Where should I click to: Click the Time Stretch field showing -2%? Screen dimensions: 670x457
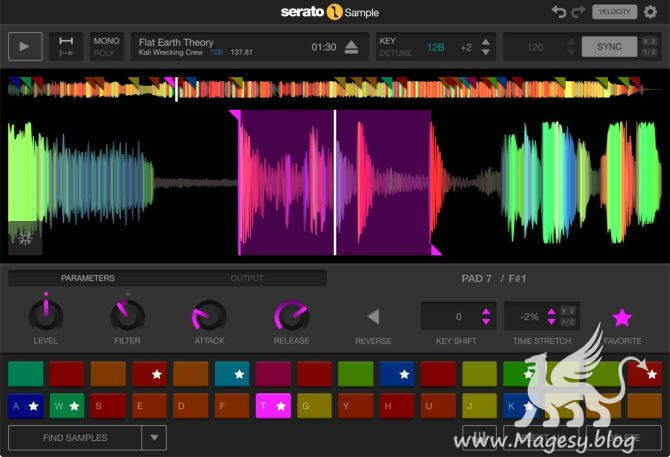click(529, 316)
